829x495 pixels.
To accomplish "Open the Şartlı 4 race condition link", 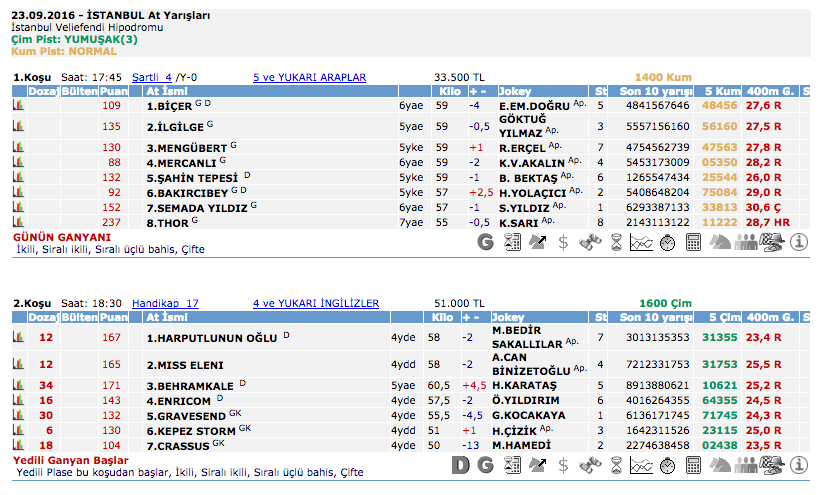I will tap(152, 77).
